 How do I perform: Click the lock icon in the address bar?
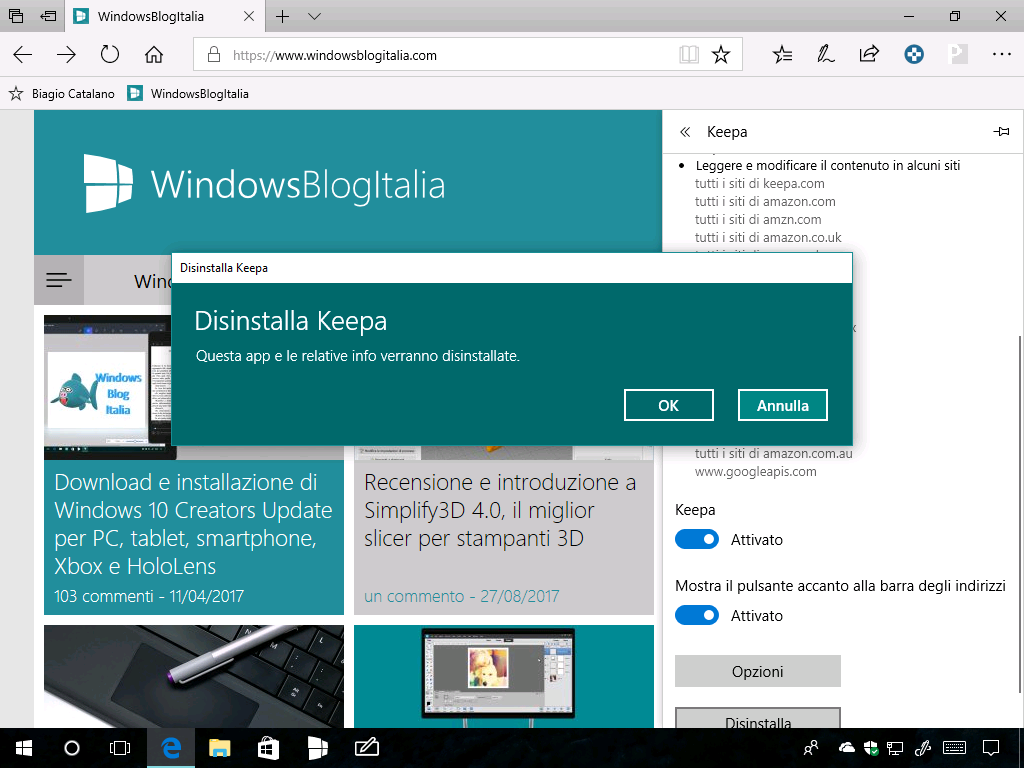(x=213, y=55)
